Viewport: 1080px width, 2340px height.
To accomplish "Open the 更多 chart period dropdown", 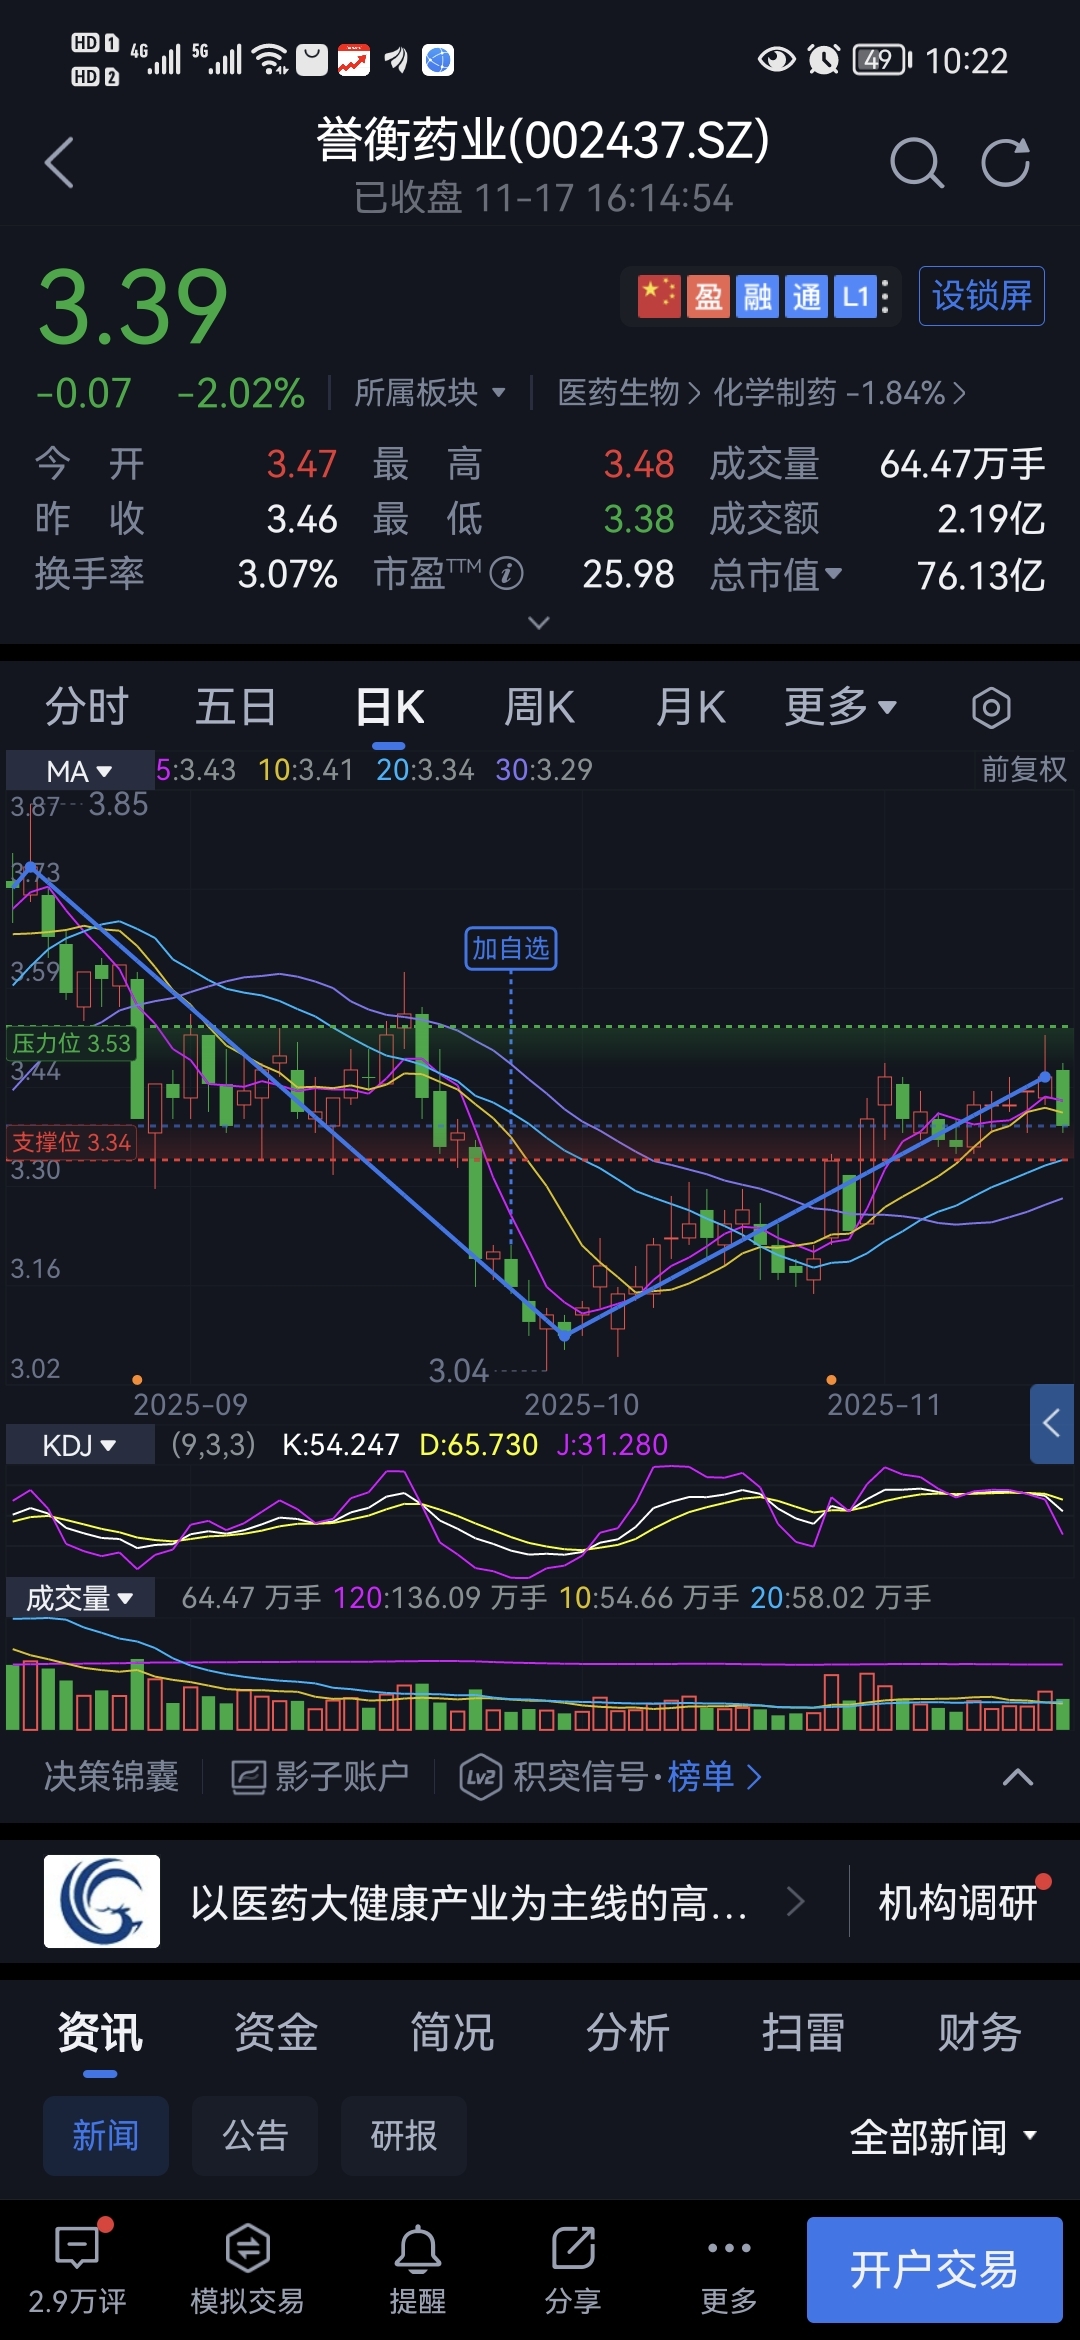I will tap(840, 707).
